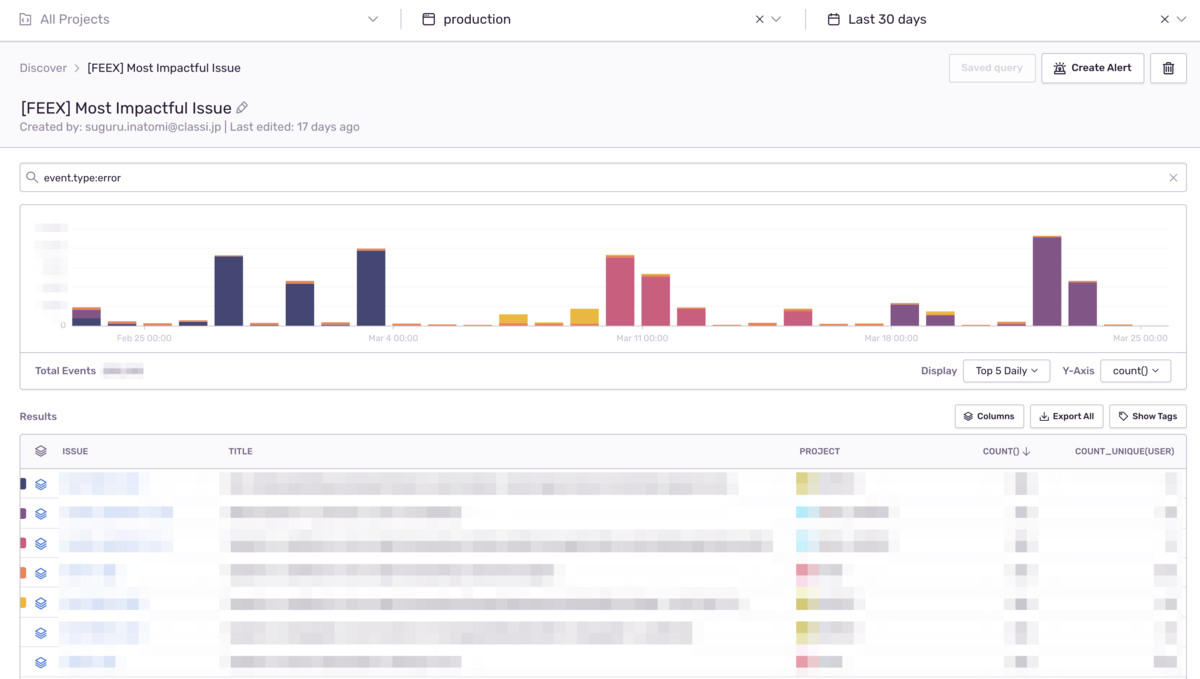Image resolution: width=1200 pixels, height=679 pixels.
Task: Click the tall navy bar near Mar 4
Action: click(x=371, y=288)
